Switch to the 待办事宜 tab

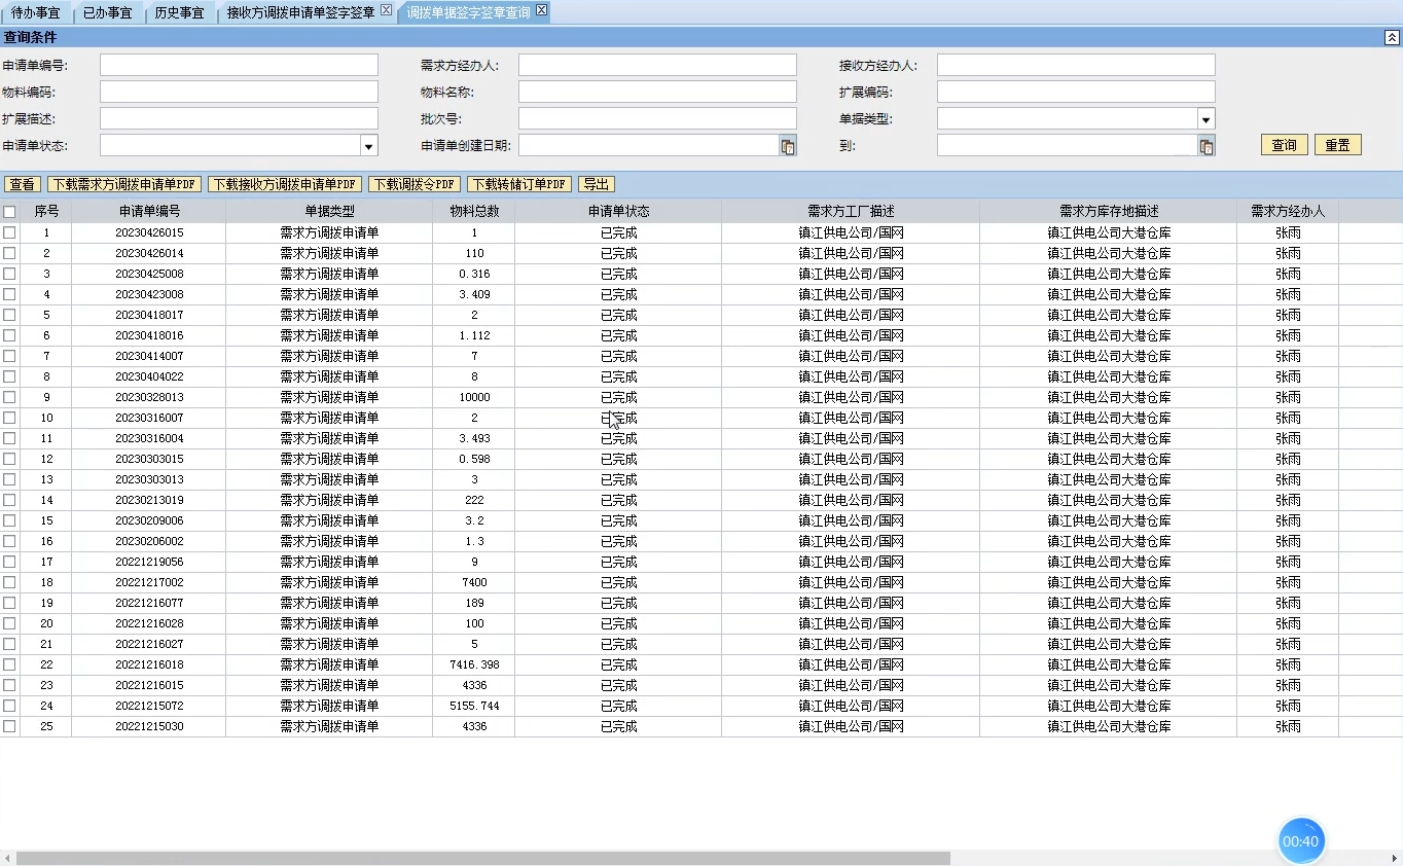tap(35, 12)
